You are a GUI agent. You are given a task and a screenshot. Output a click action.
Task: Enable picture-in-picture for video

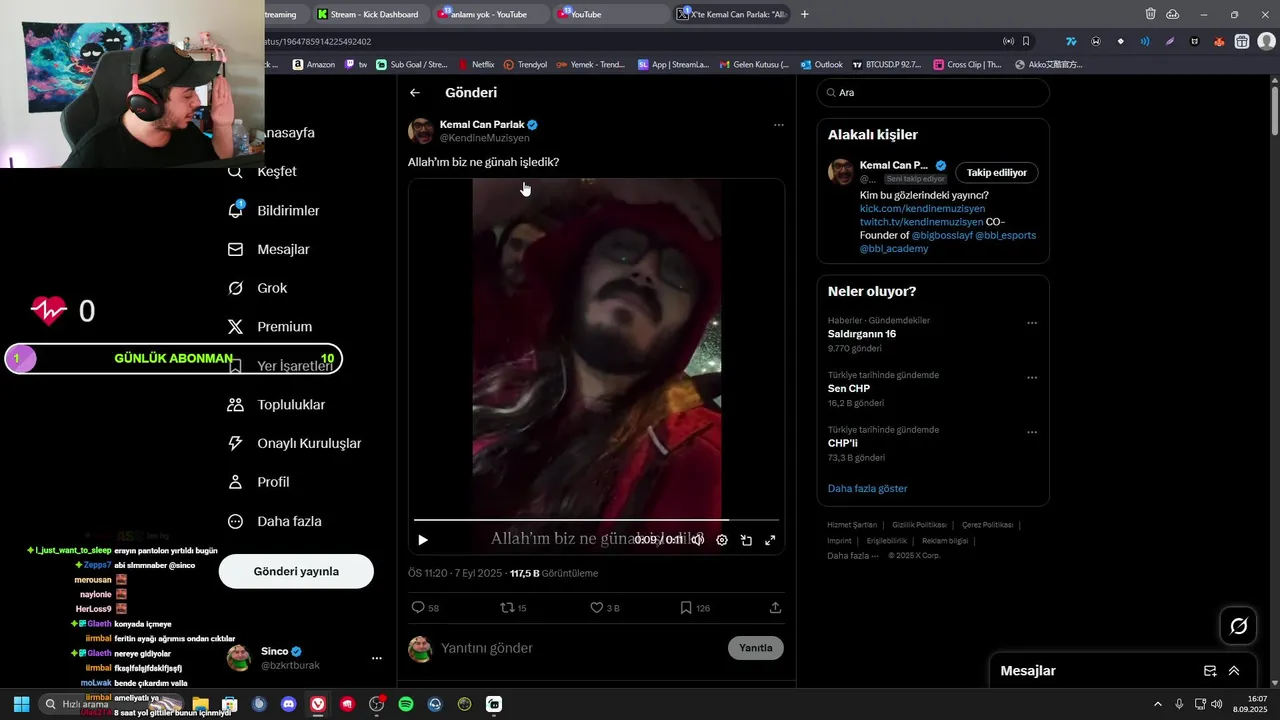(x=746, y=540)
